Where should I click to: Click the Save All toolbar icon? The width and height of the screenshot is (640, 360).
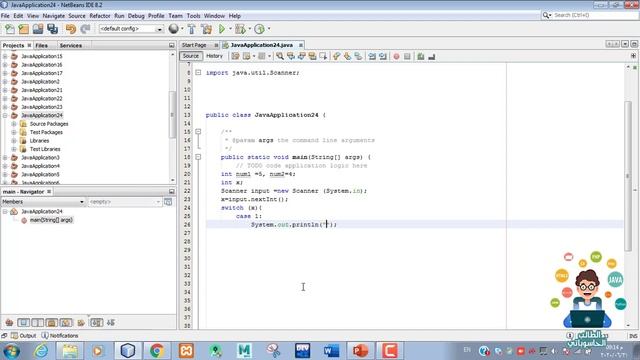pos(52,29)
